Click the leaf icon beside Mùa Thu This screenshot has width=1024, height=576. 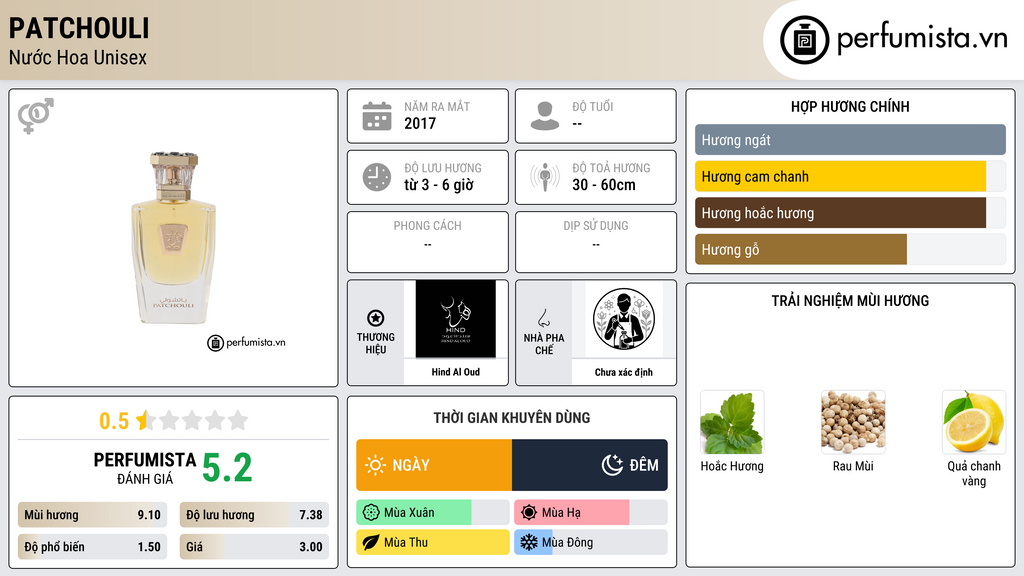(371, 542)
